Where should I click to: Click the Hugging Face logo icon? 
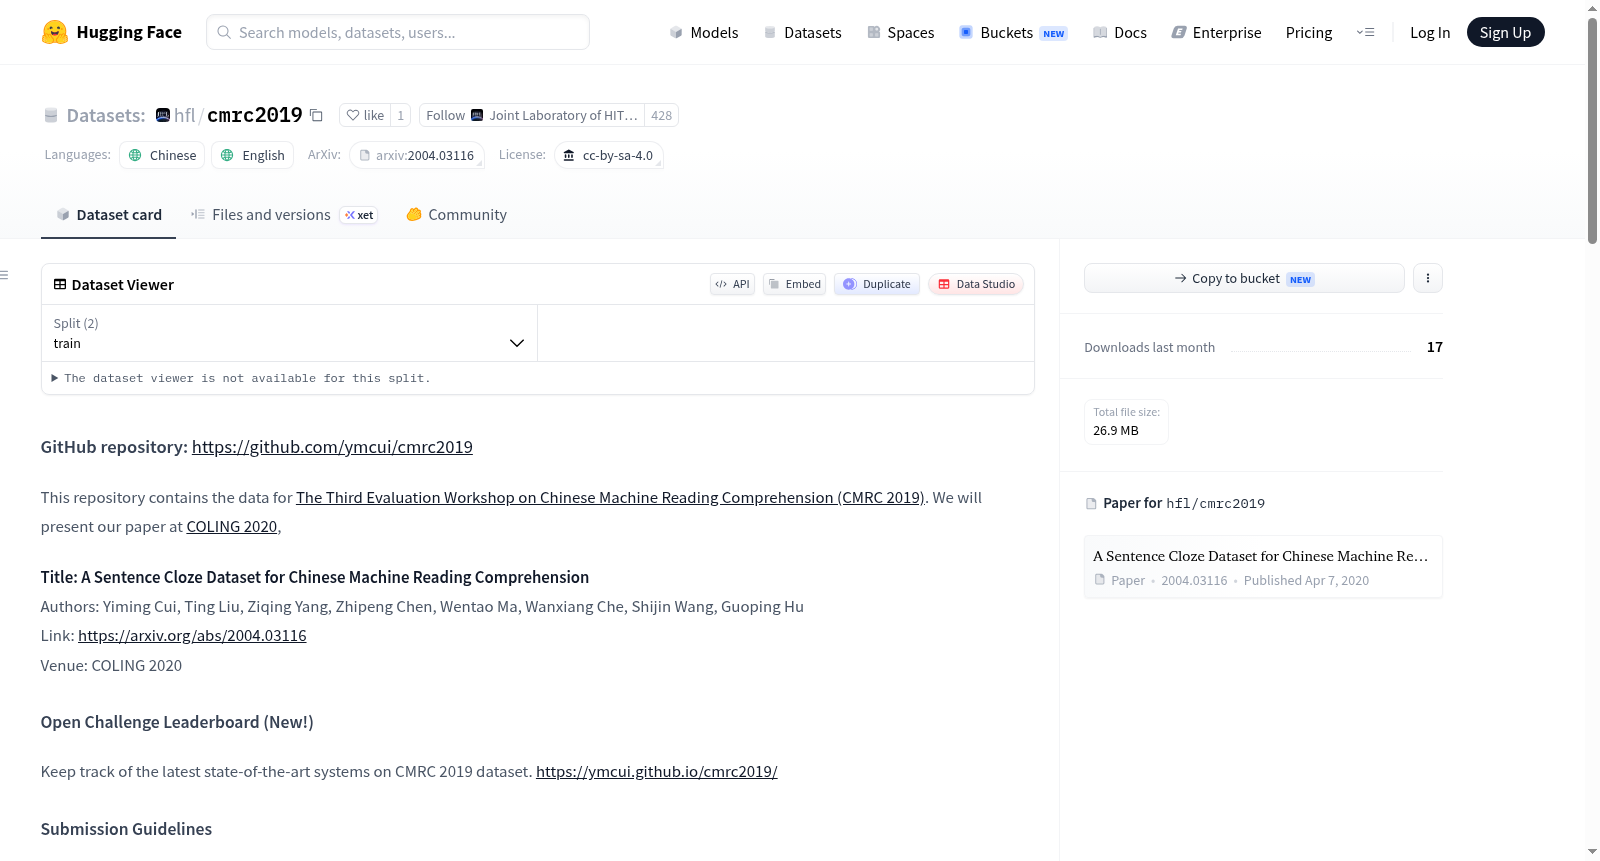tap(55, 32)
